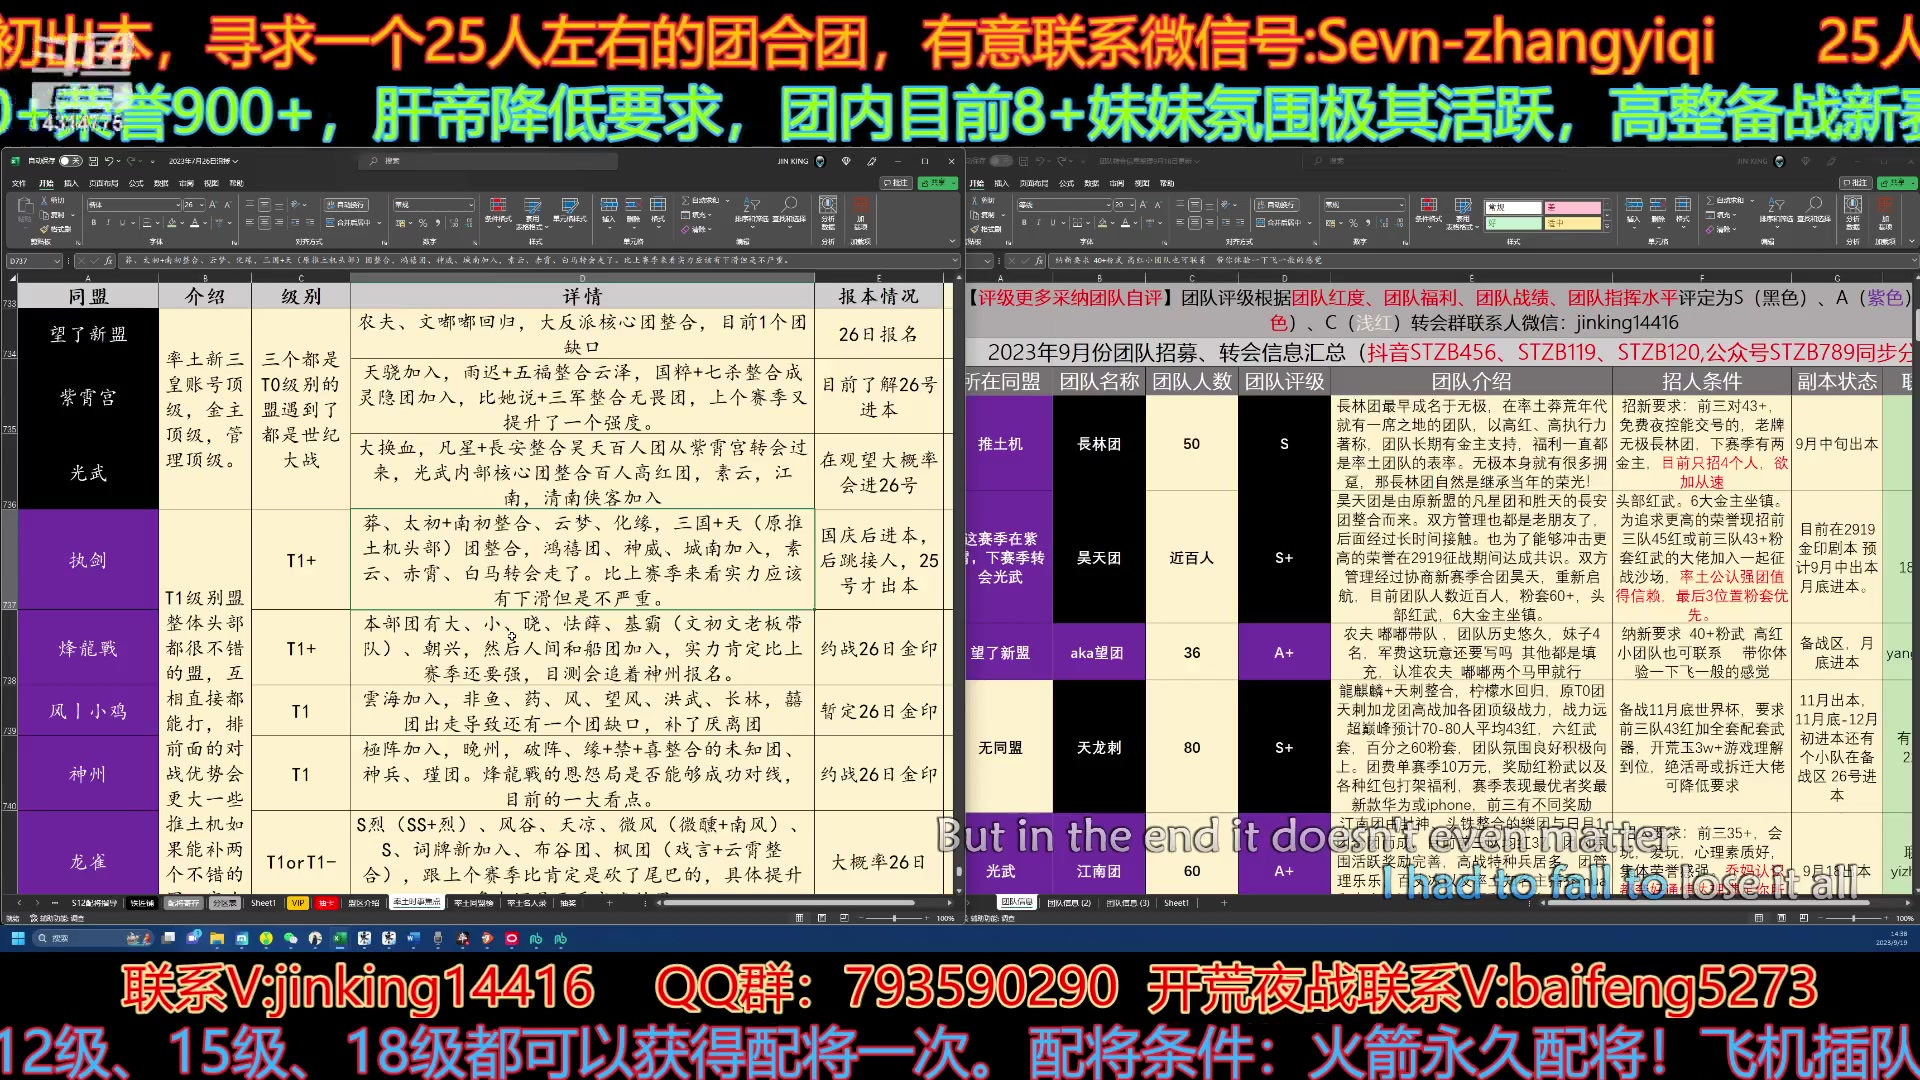This screenshot has width=1920, height=1080.
Task: Open Merge & Center dropdown in left Excel
Action: (380, 223)
